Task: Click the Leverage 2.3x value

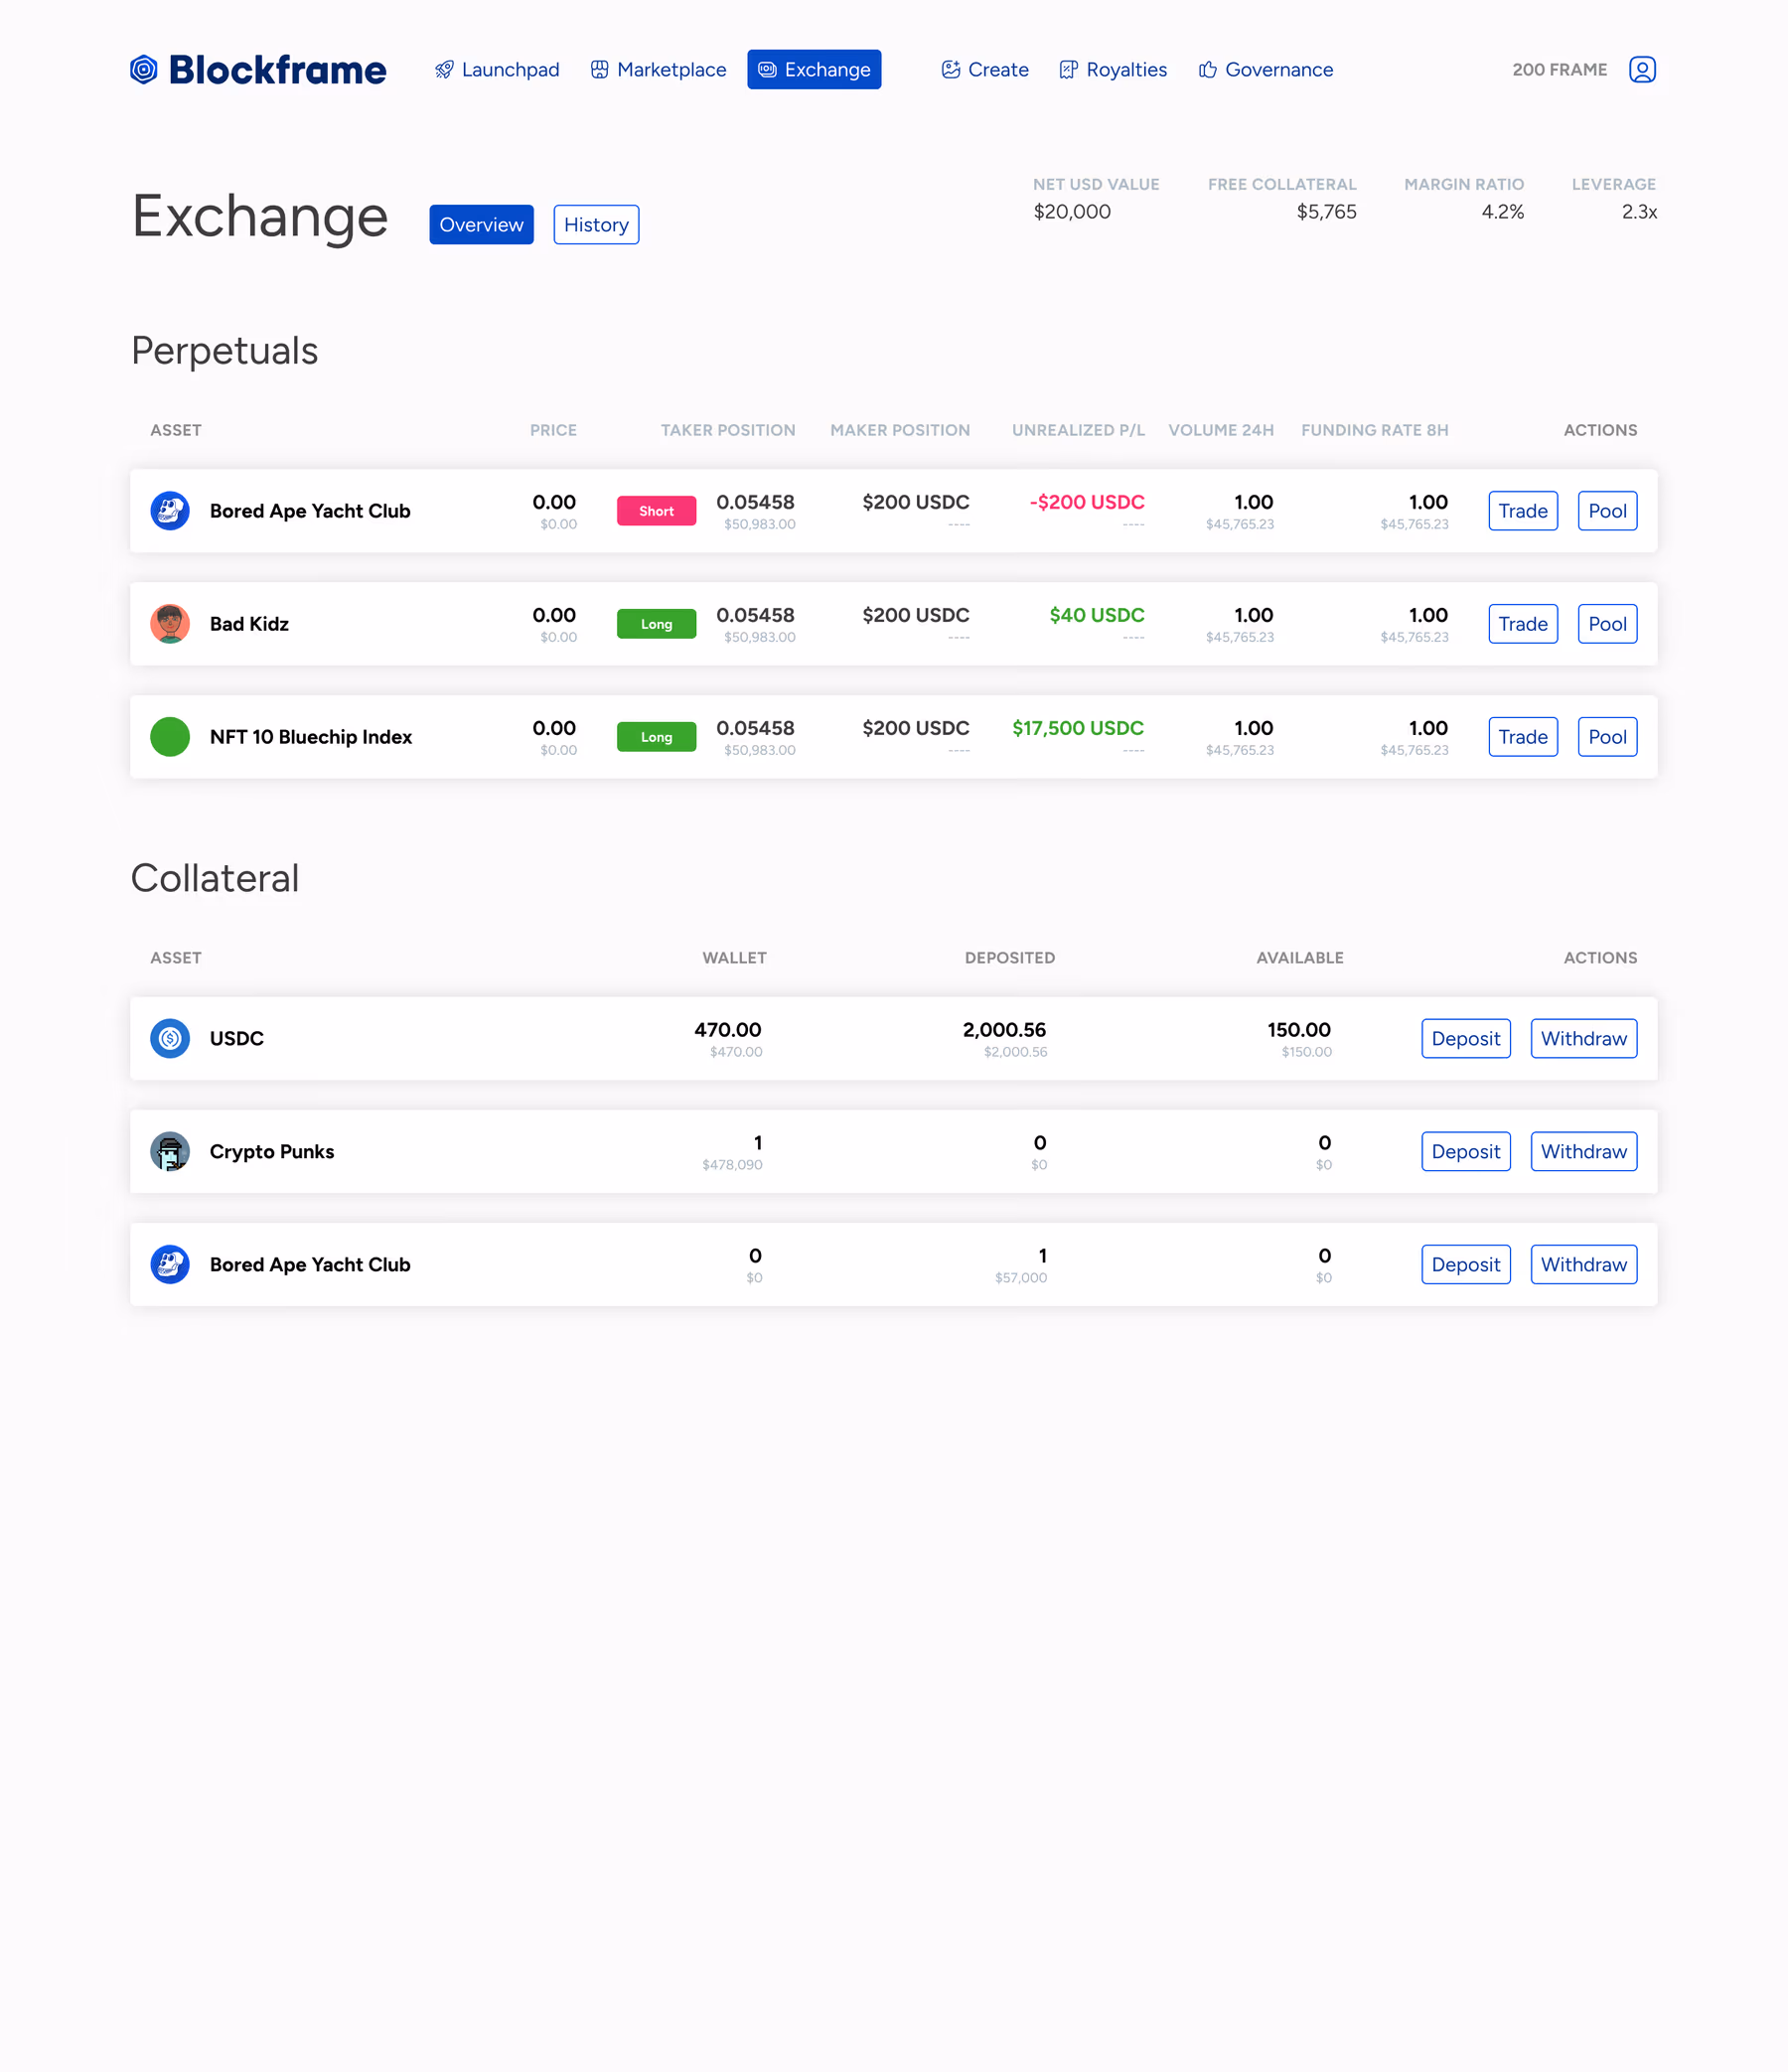Action: coord(1639,211)
